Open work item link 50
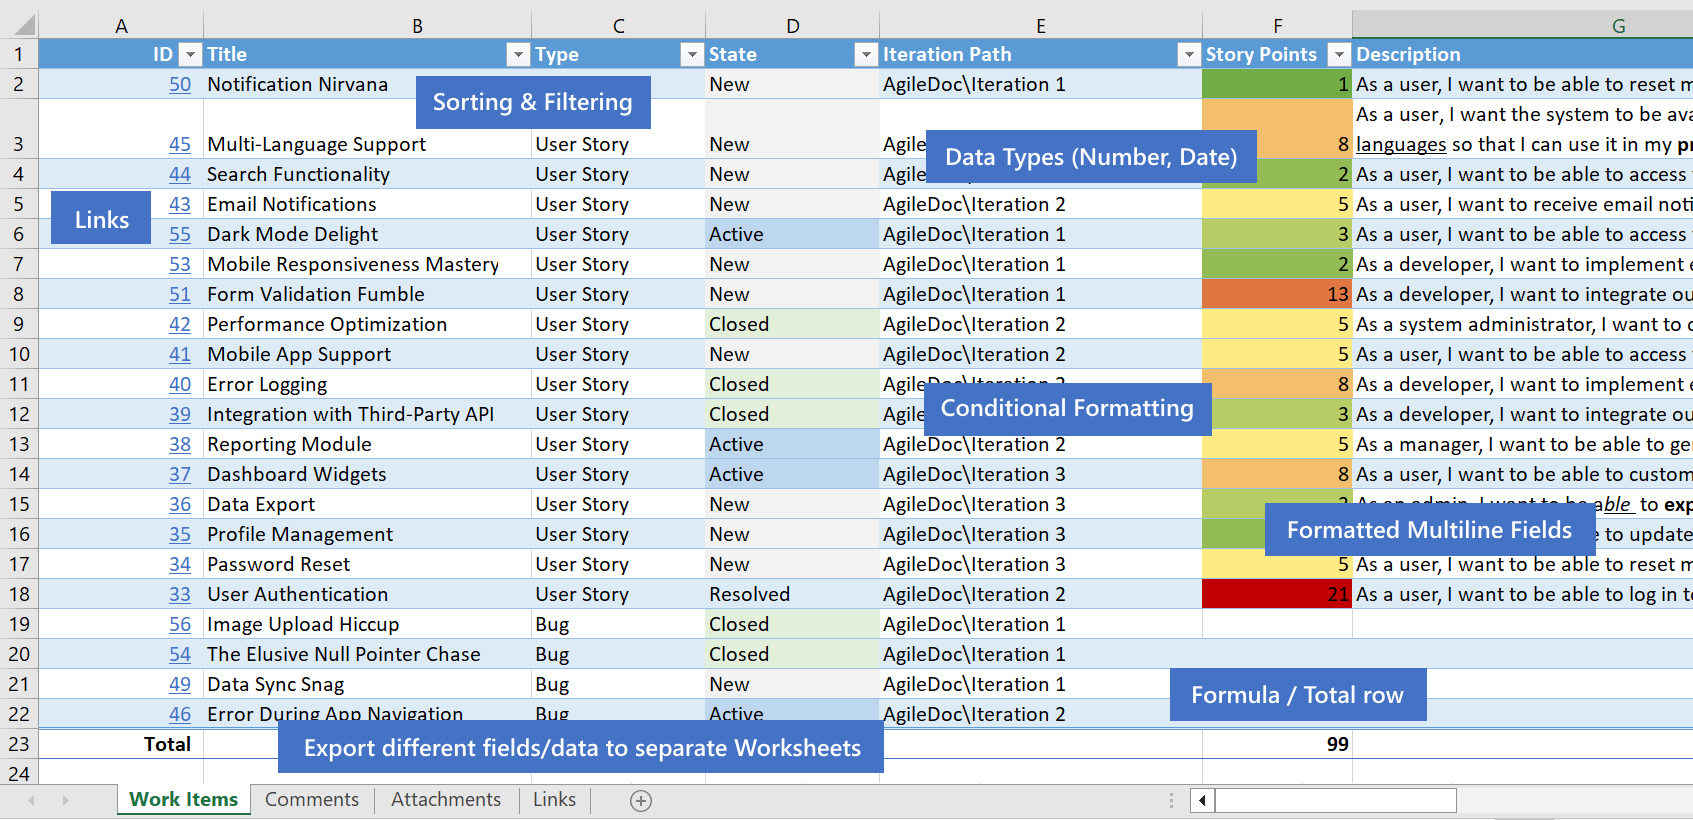The width and height of the screenshot is (1693, 820). tap(180, 85)
